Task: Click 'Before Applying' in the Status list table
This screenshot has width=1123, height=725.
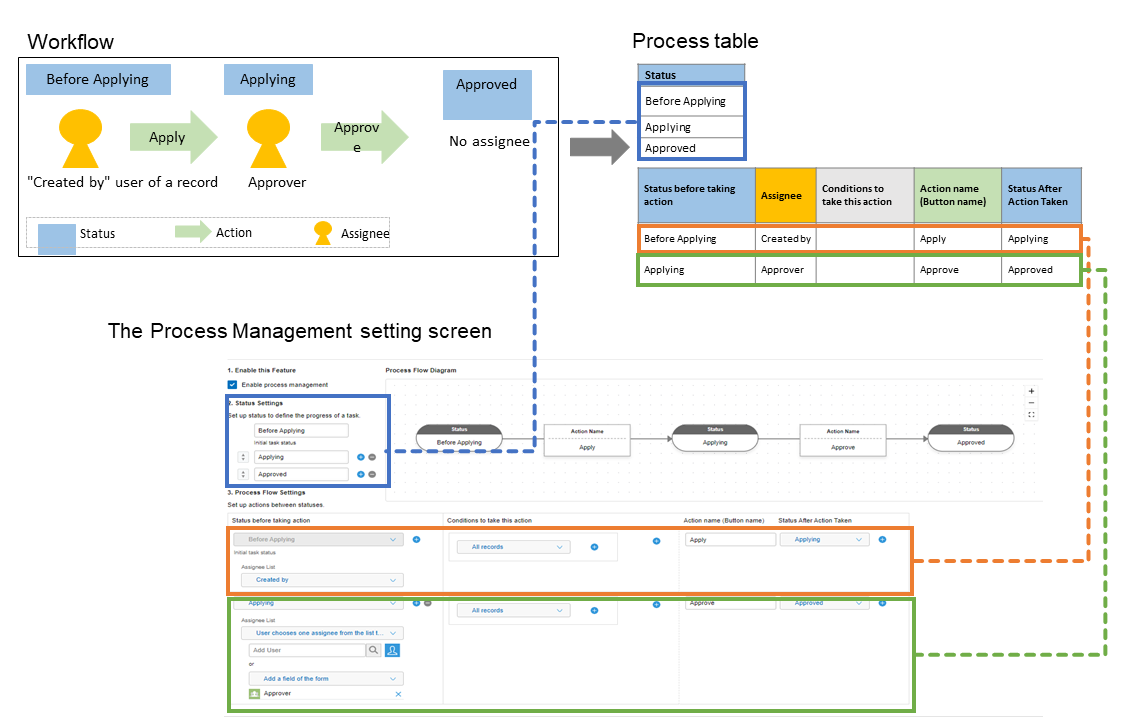Action: 692,101
